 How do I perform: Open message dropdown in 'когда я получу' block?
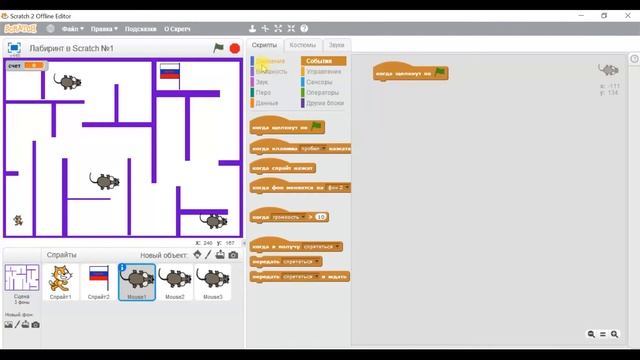tap(322, 247)
